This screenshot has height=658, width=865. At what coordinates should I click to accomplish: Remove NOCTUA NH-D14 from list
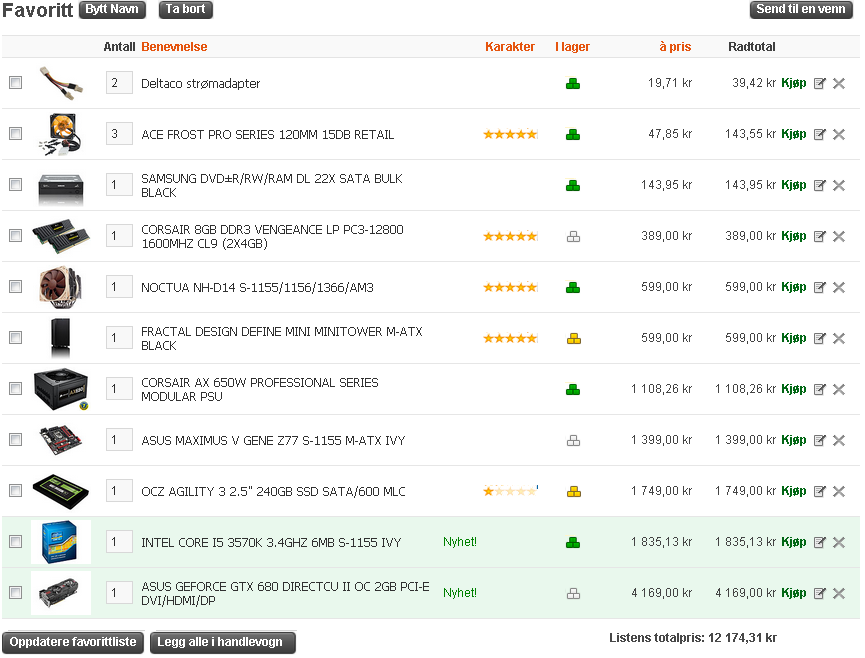[x=839, y=287]
